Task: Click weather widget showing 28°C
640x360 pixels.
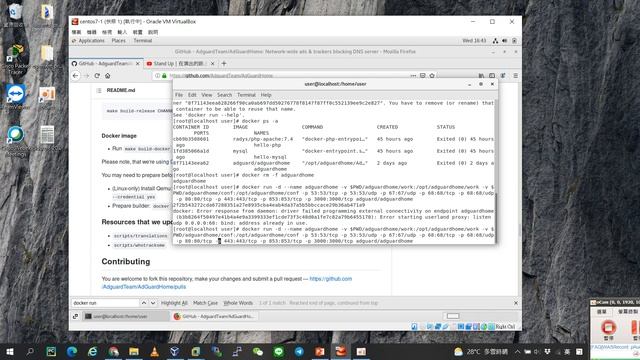Action: (481, 351)
